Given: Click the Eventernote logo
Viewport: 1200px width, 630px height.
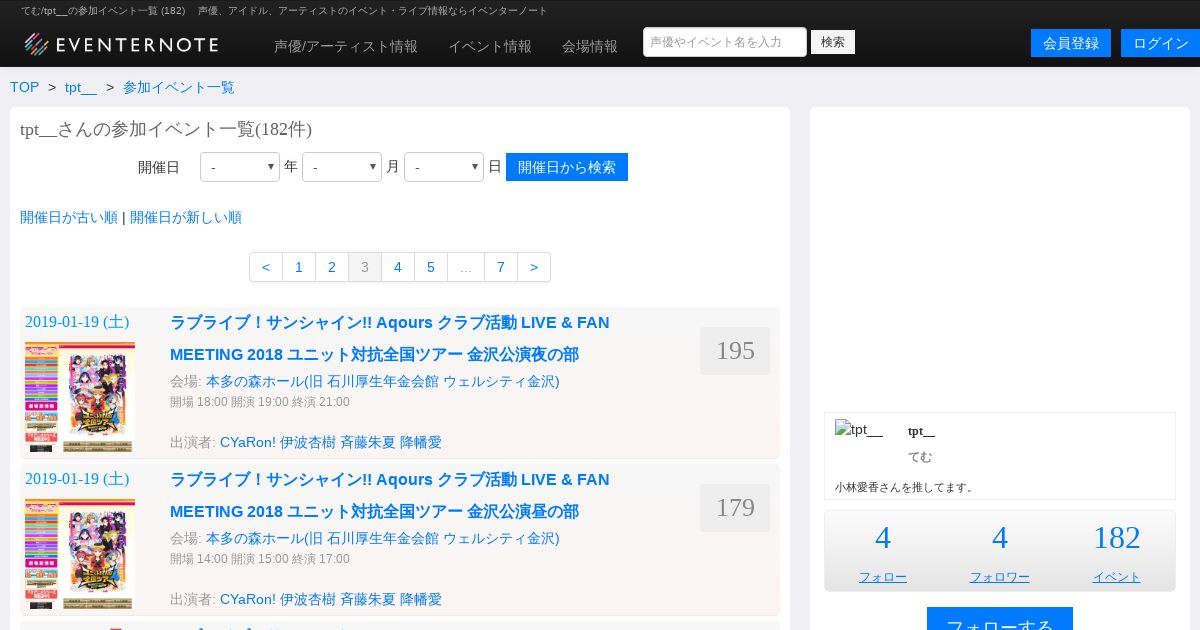Looking at the screenshot, I should pyautogui.click(x=121, y=44).
